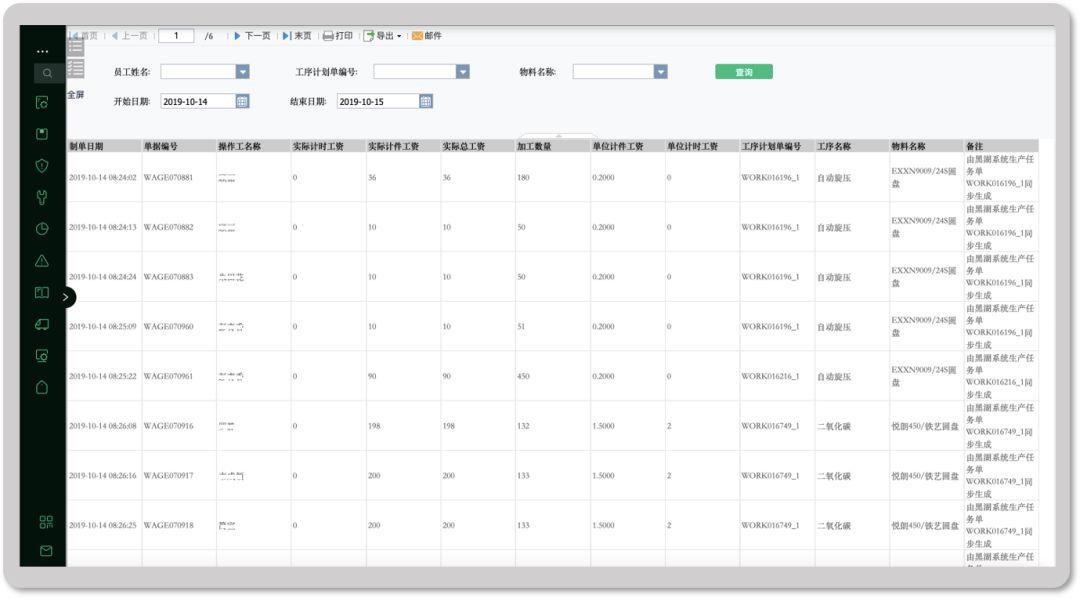Viewport: 1080px width, 598px height.
Task: Open the 结束日期 calendar picker
Action: (x=426, y=101)
